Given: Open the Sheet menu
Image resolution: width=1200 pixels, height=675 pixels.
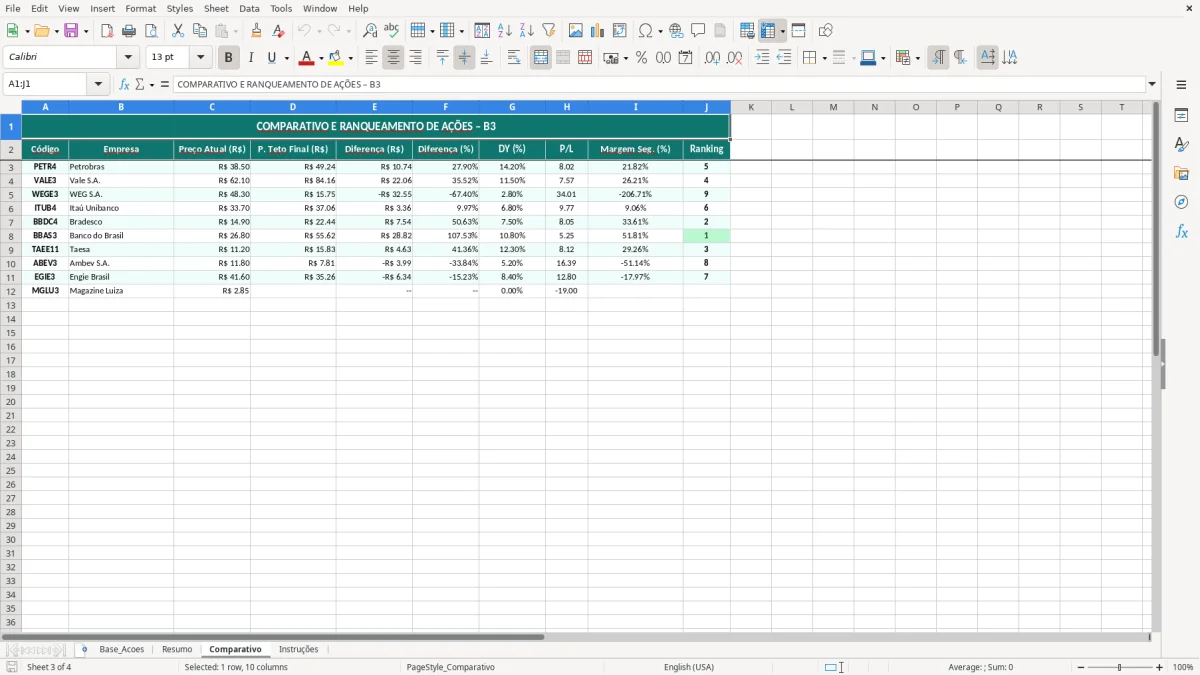Looking at the screenshot, I should [216, 8].
